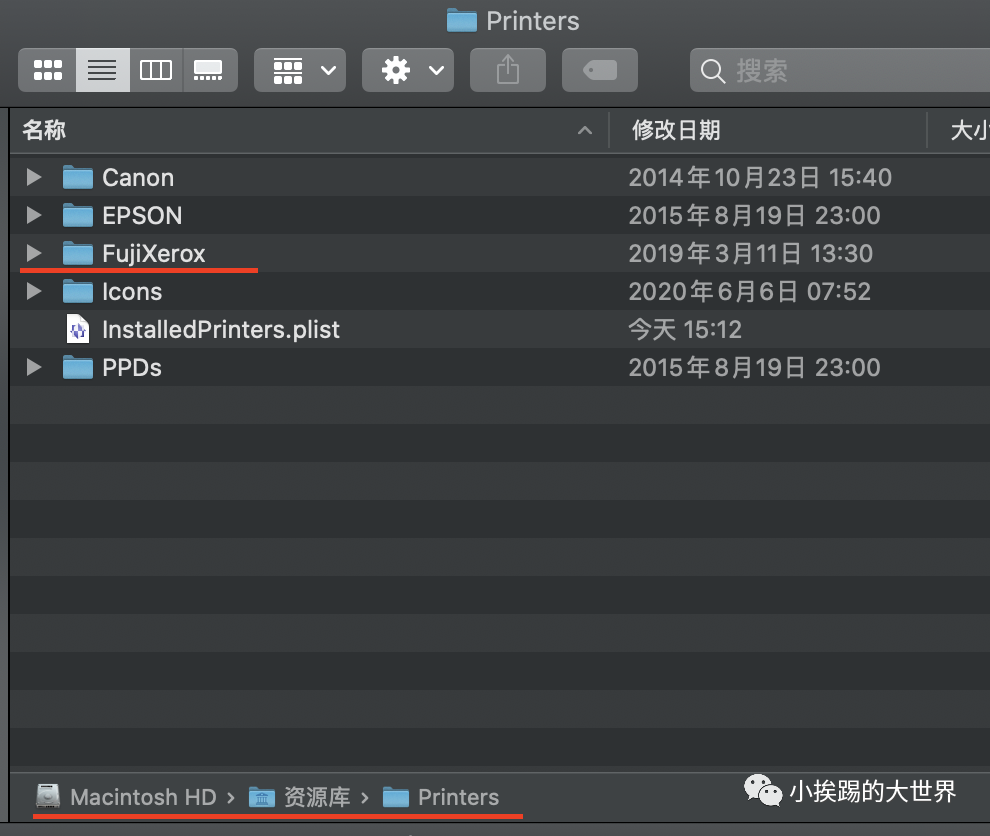Click Printers in the path bar

tap(458, 797)
